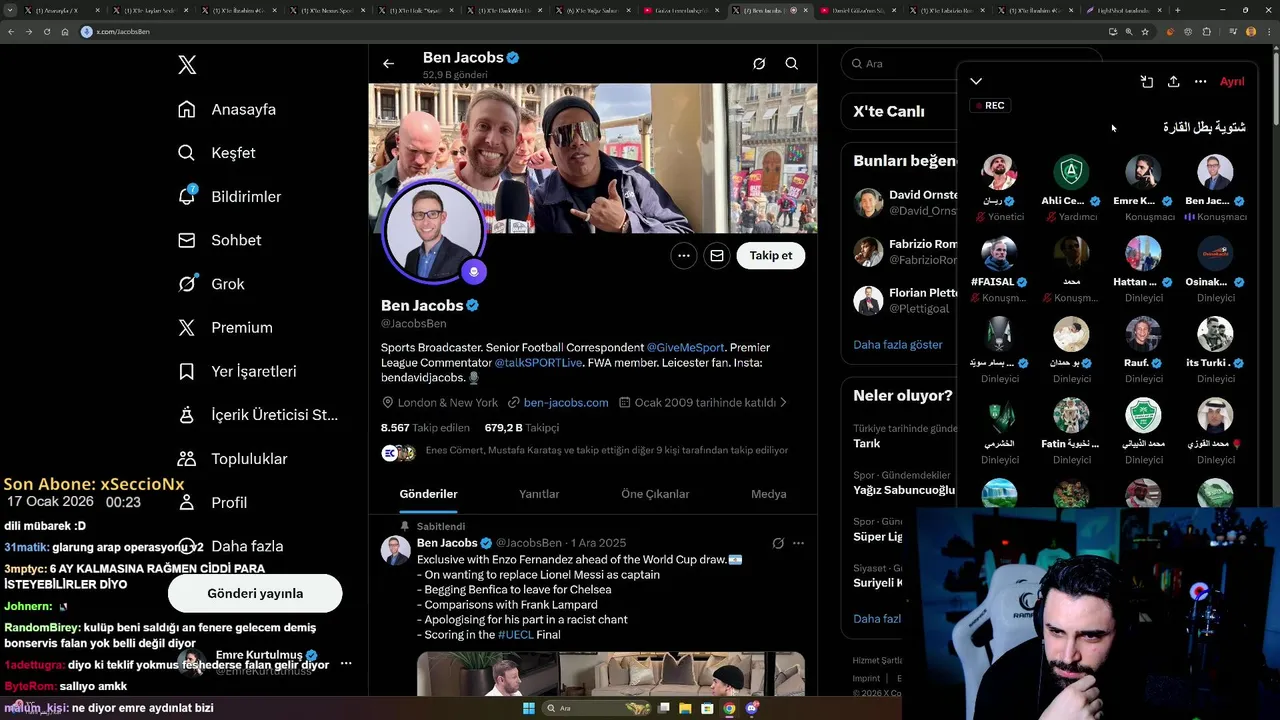
Task: Share the Space via share icon
Action: coord(1174,81)
